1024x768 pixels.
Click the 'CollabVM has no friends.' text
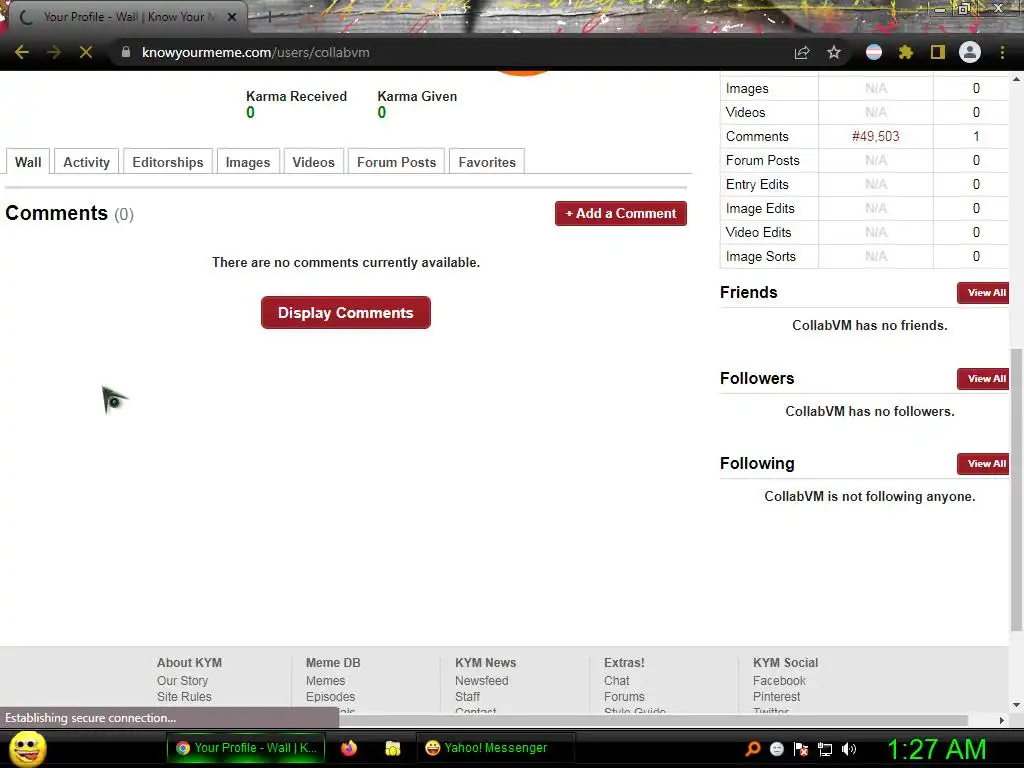[x=870, y=325]
